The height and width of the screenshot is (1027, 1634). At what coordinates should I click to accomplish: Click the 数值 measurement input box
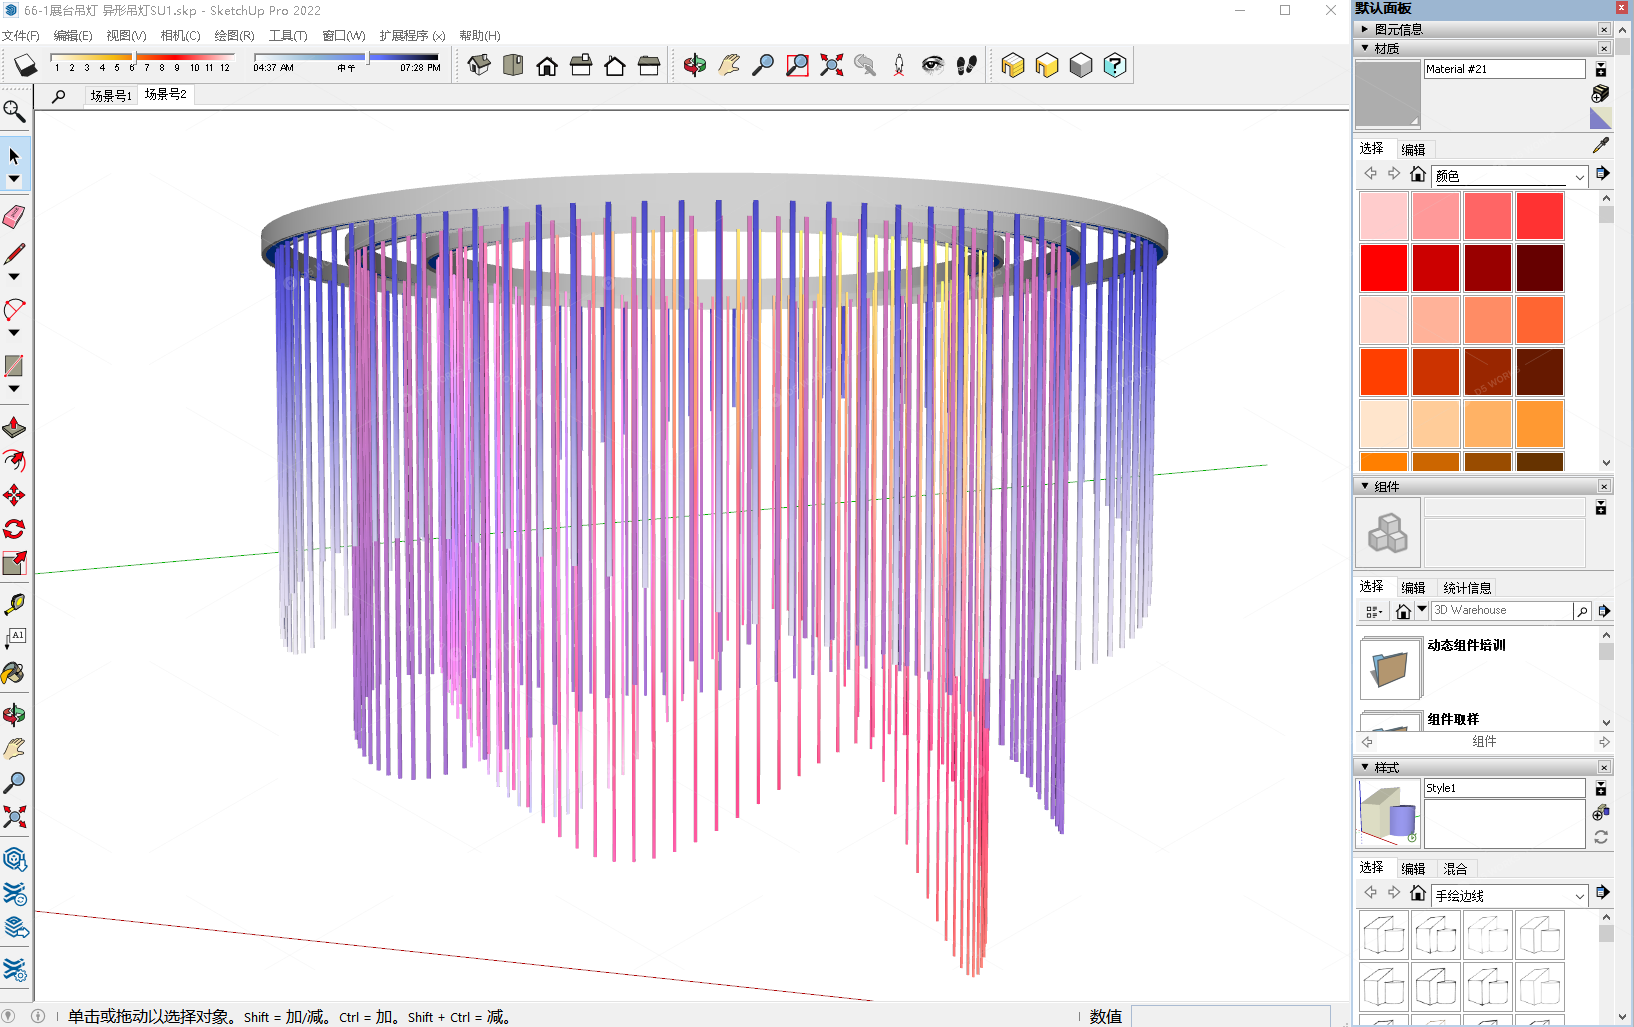click(1230, 1016)
